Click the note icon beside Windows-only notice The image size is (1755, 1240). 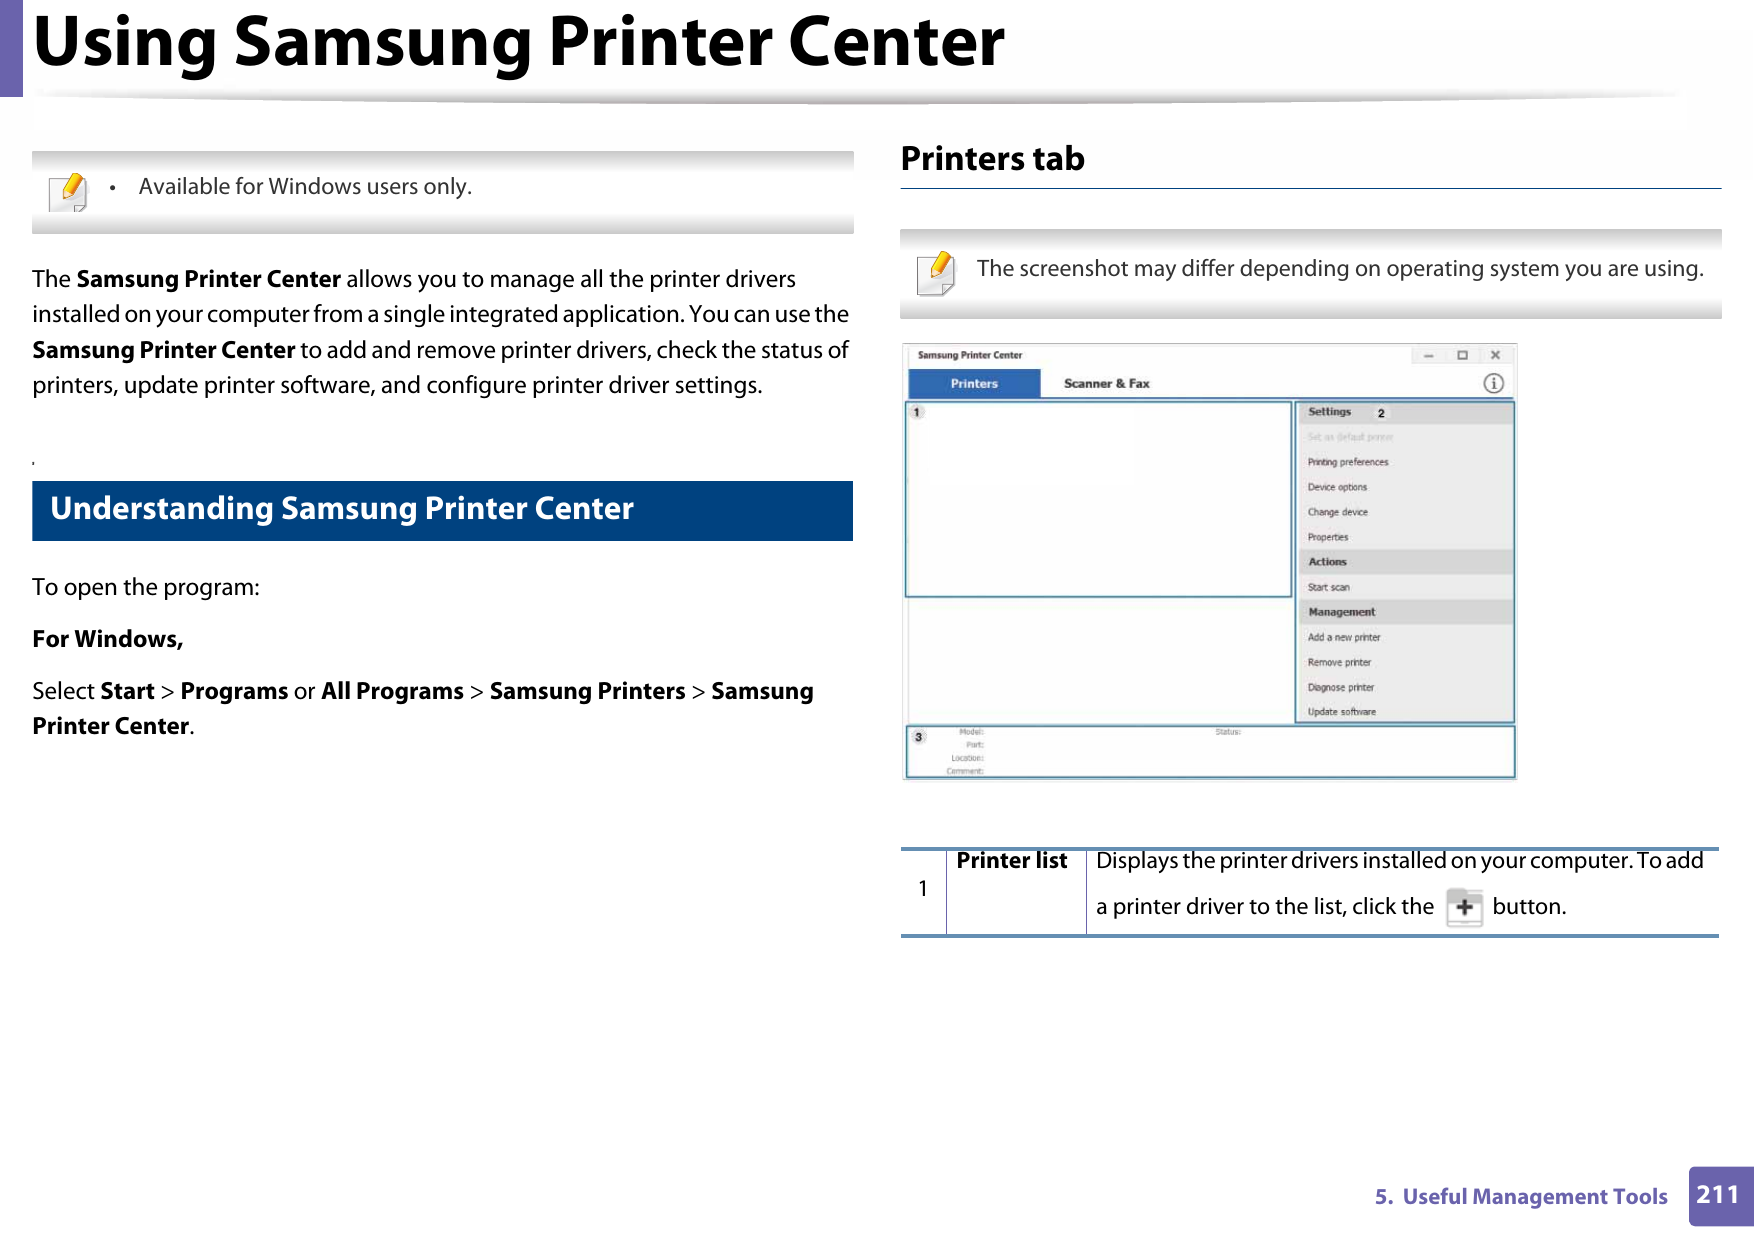[x=68, y=191]
